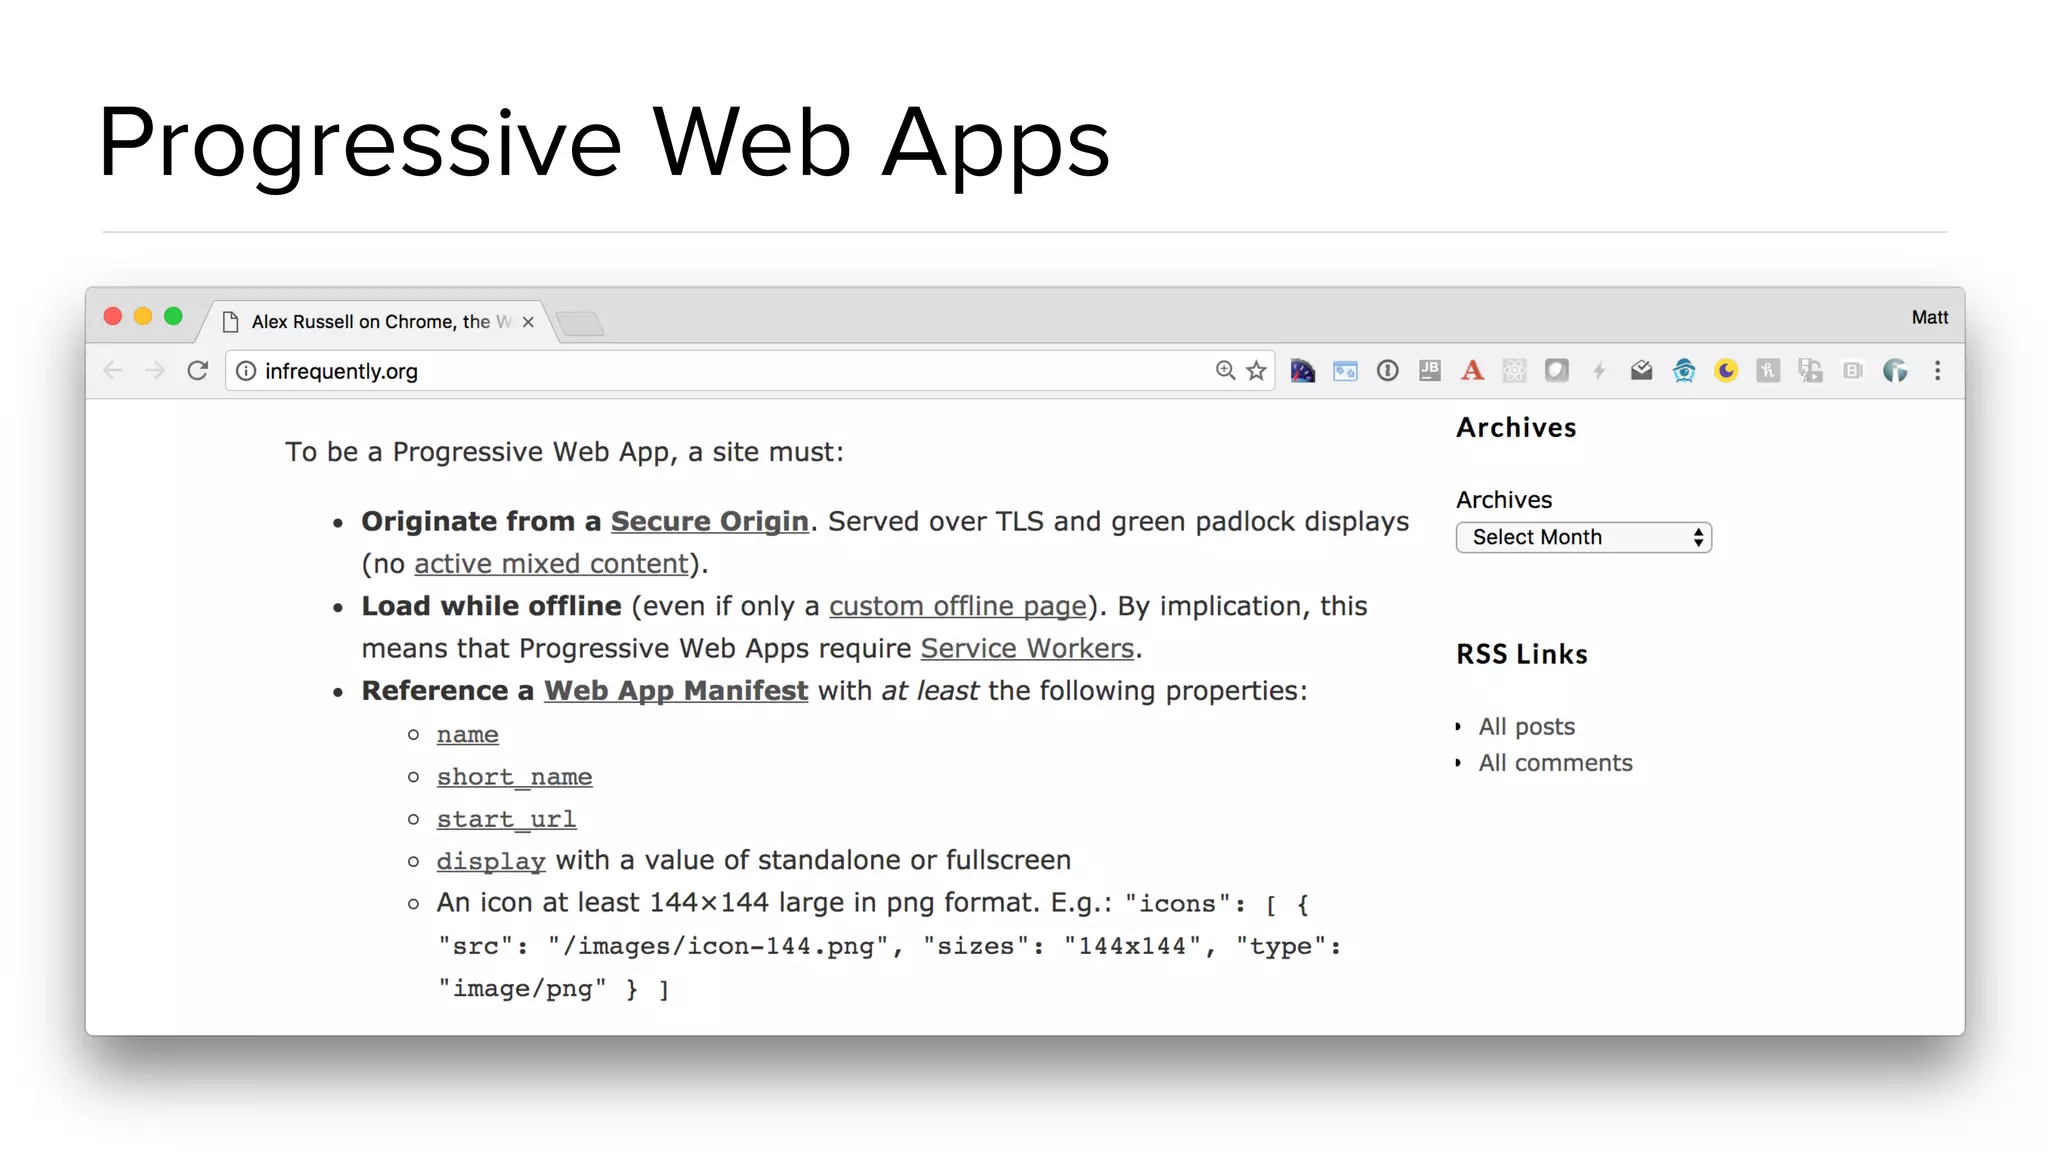Viewport: 2048px width, 1152px height.
Task: Open the Secure Origin link
Action: pos(709,522)
